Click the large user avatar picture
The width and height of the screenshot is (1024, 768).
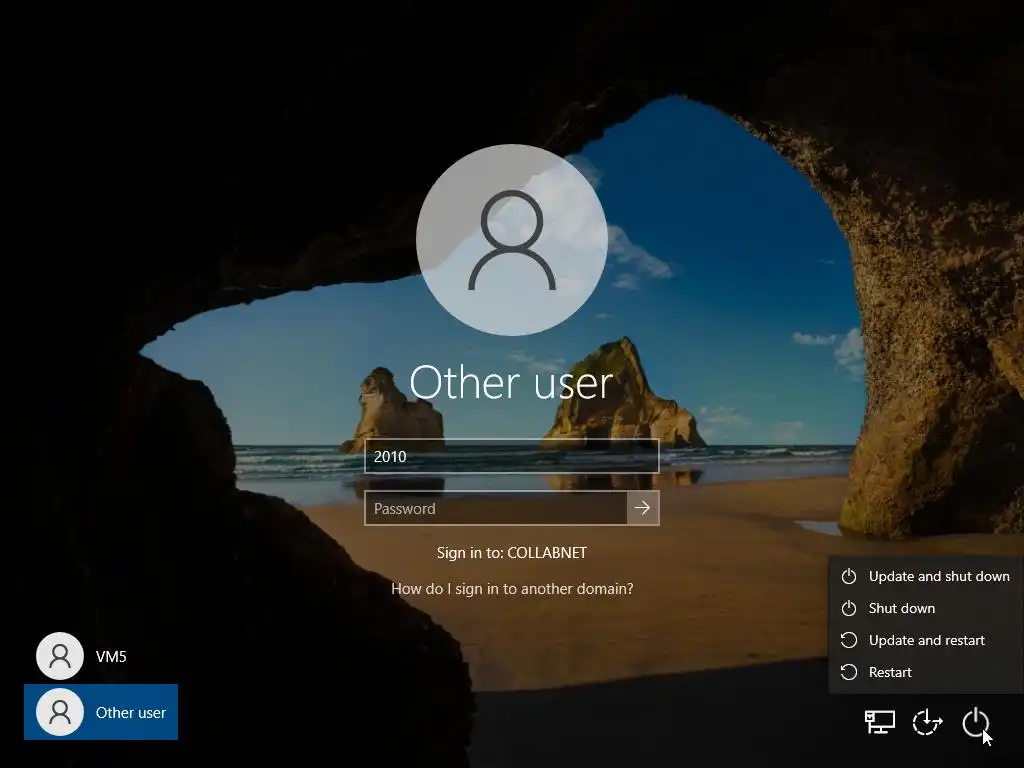click(512, 240)
